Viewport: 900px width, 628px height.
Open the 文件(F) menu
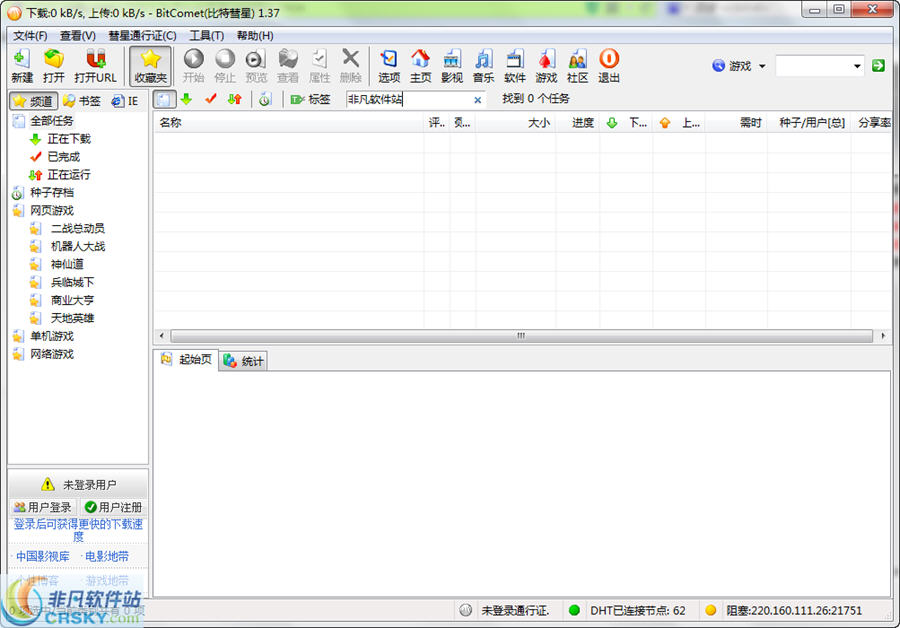pyautogui.click(x=30, y=36)
